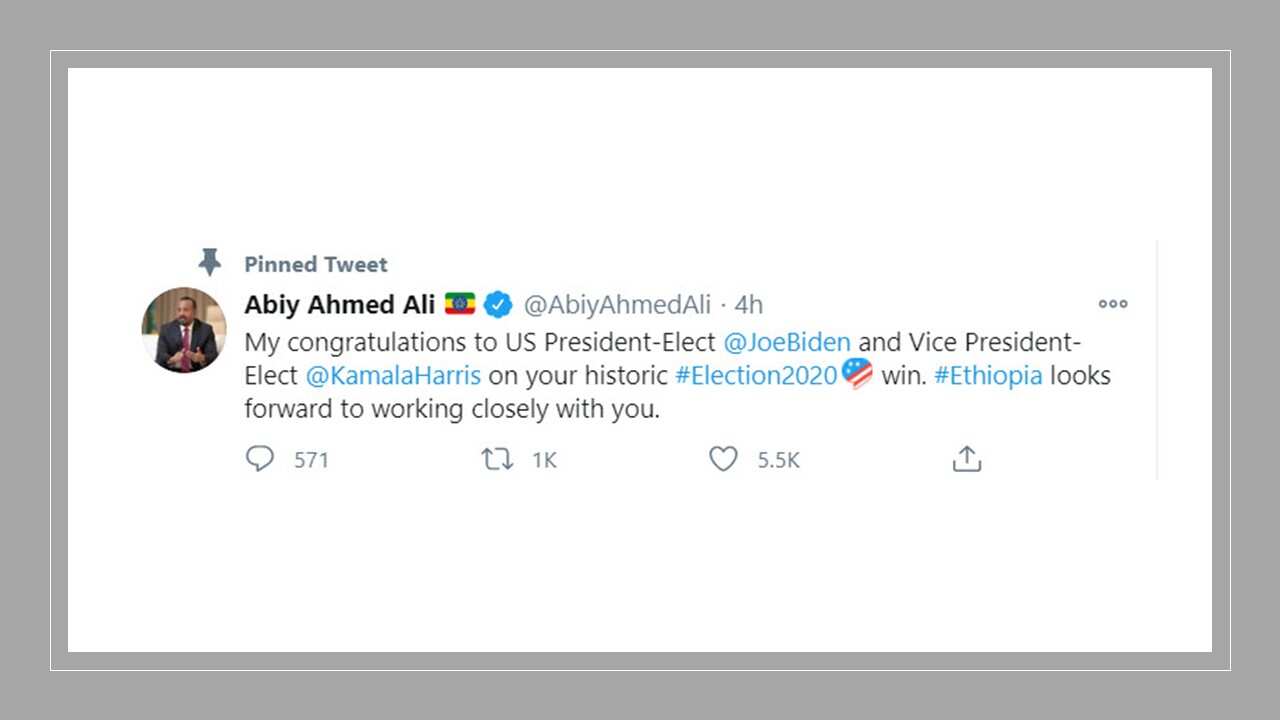Viewport: 1280px width, 720px height.
Task: Open the share tweet icon
Action: click(966, 459)
